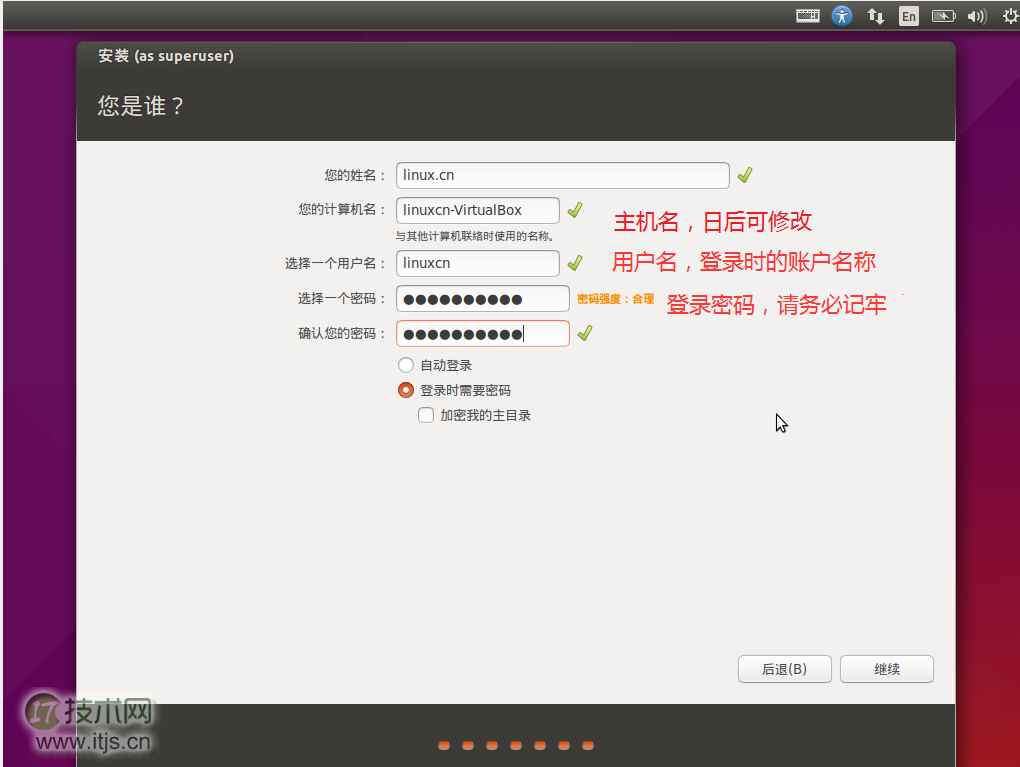The width and height of the screenshot is (1020, 767).
Task: Open the system power gear menu
Action: coord(1010,16)
